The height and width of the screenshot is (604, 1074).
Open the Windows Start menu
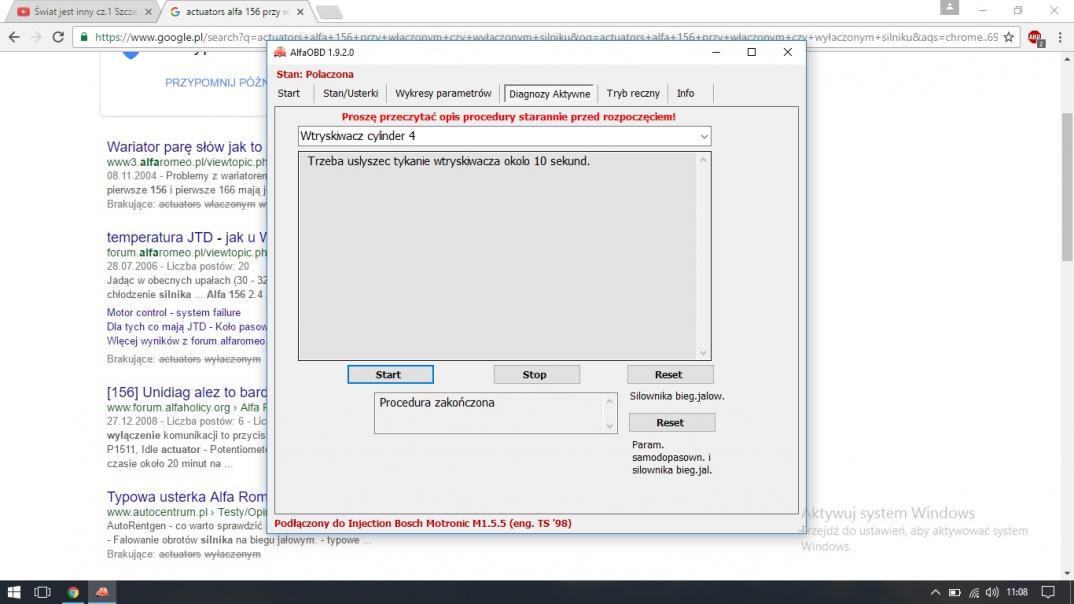pyautogui.click(x=14, y=592)
